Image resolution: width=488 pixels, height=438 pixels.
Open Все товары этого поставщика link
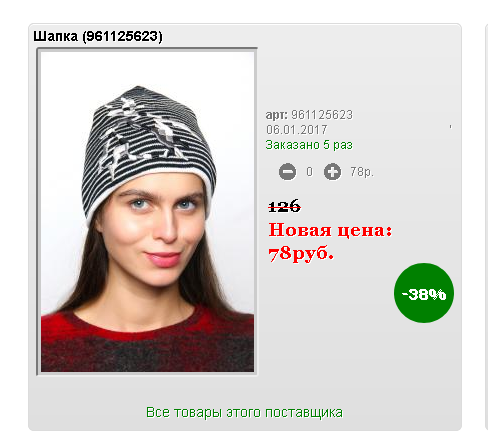pyautogui.click(x=244, y=413)
